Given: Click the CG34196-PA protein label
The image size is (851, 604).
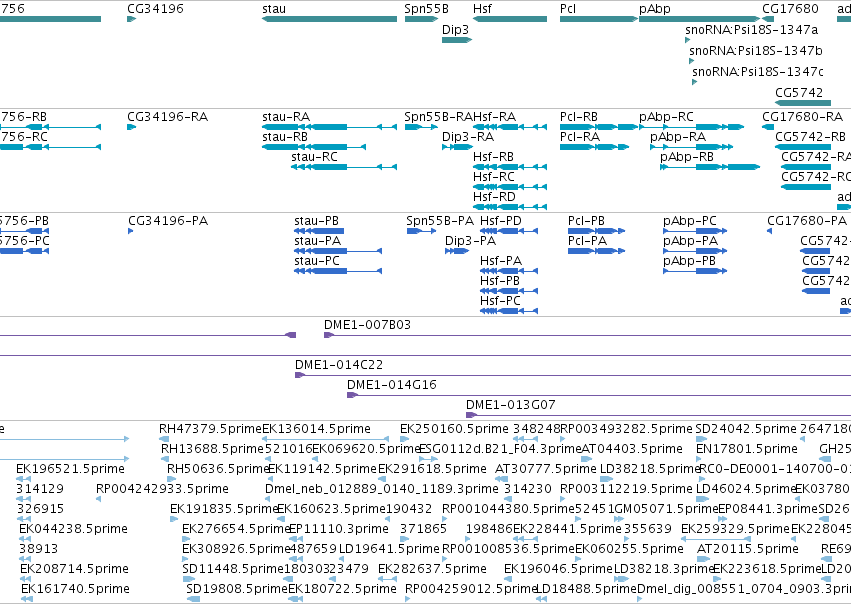Looking at the screenshot, I should (x=168, y=221).
